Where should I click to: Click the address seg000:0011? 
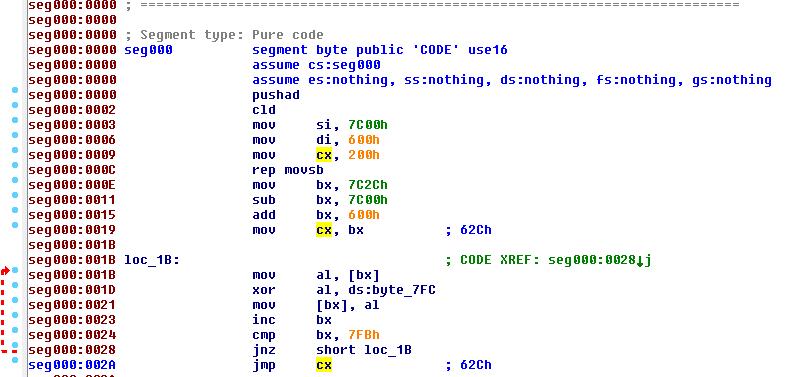tap(72, 200)
